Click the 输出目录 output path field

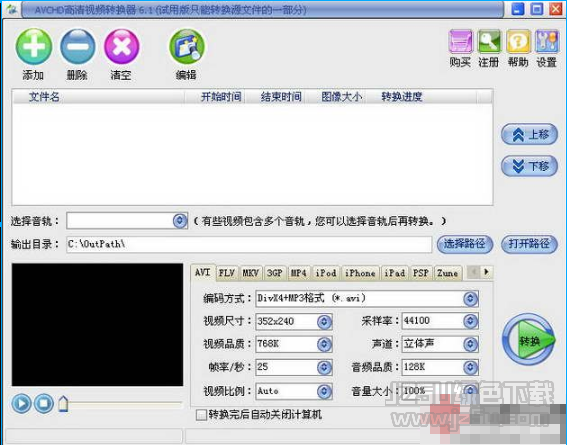pyautogui.click(x=249, y=244)
